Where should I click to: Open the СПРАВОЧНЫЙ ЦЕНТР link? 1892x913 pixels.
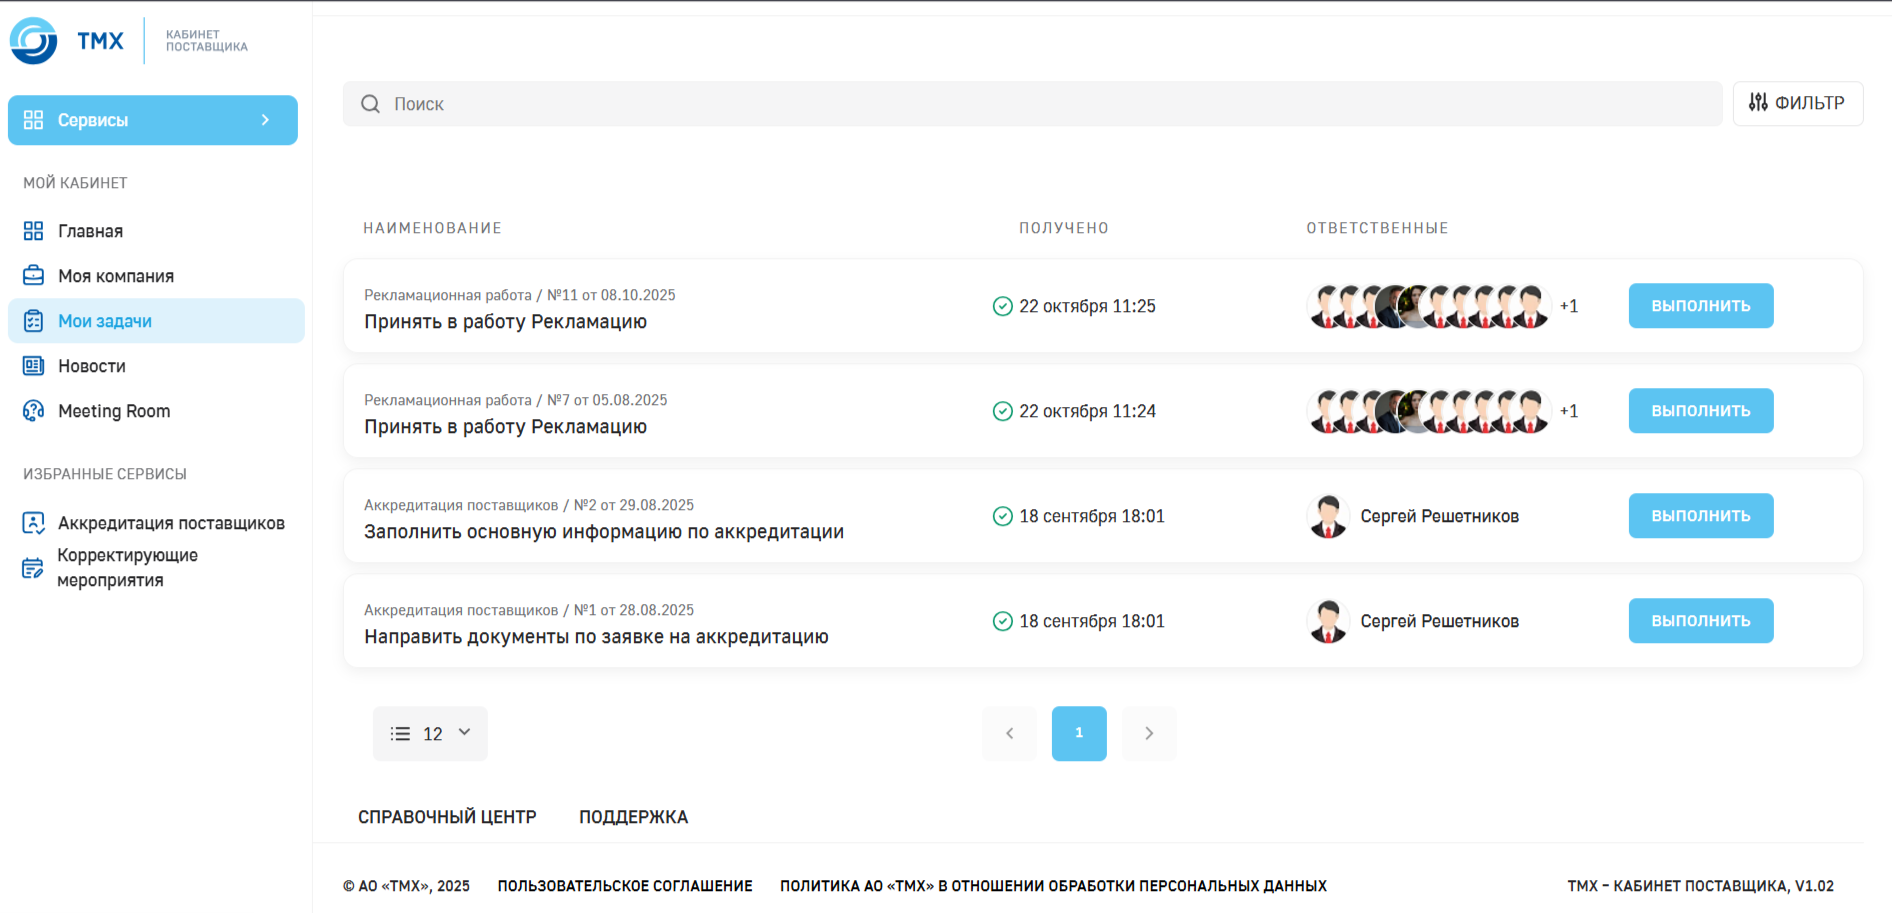point(447,817)
